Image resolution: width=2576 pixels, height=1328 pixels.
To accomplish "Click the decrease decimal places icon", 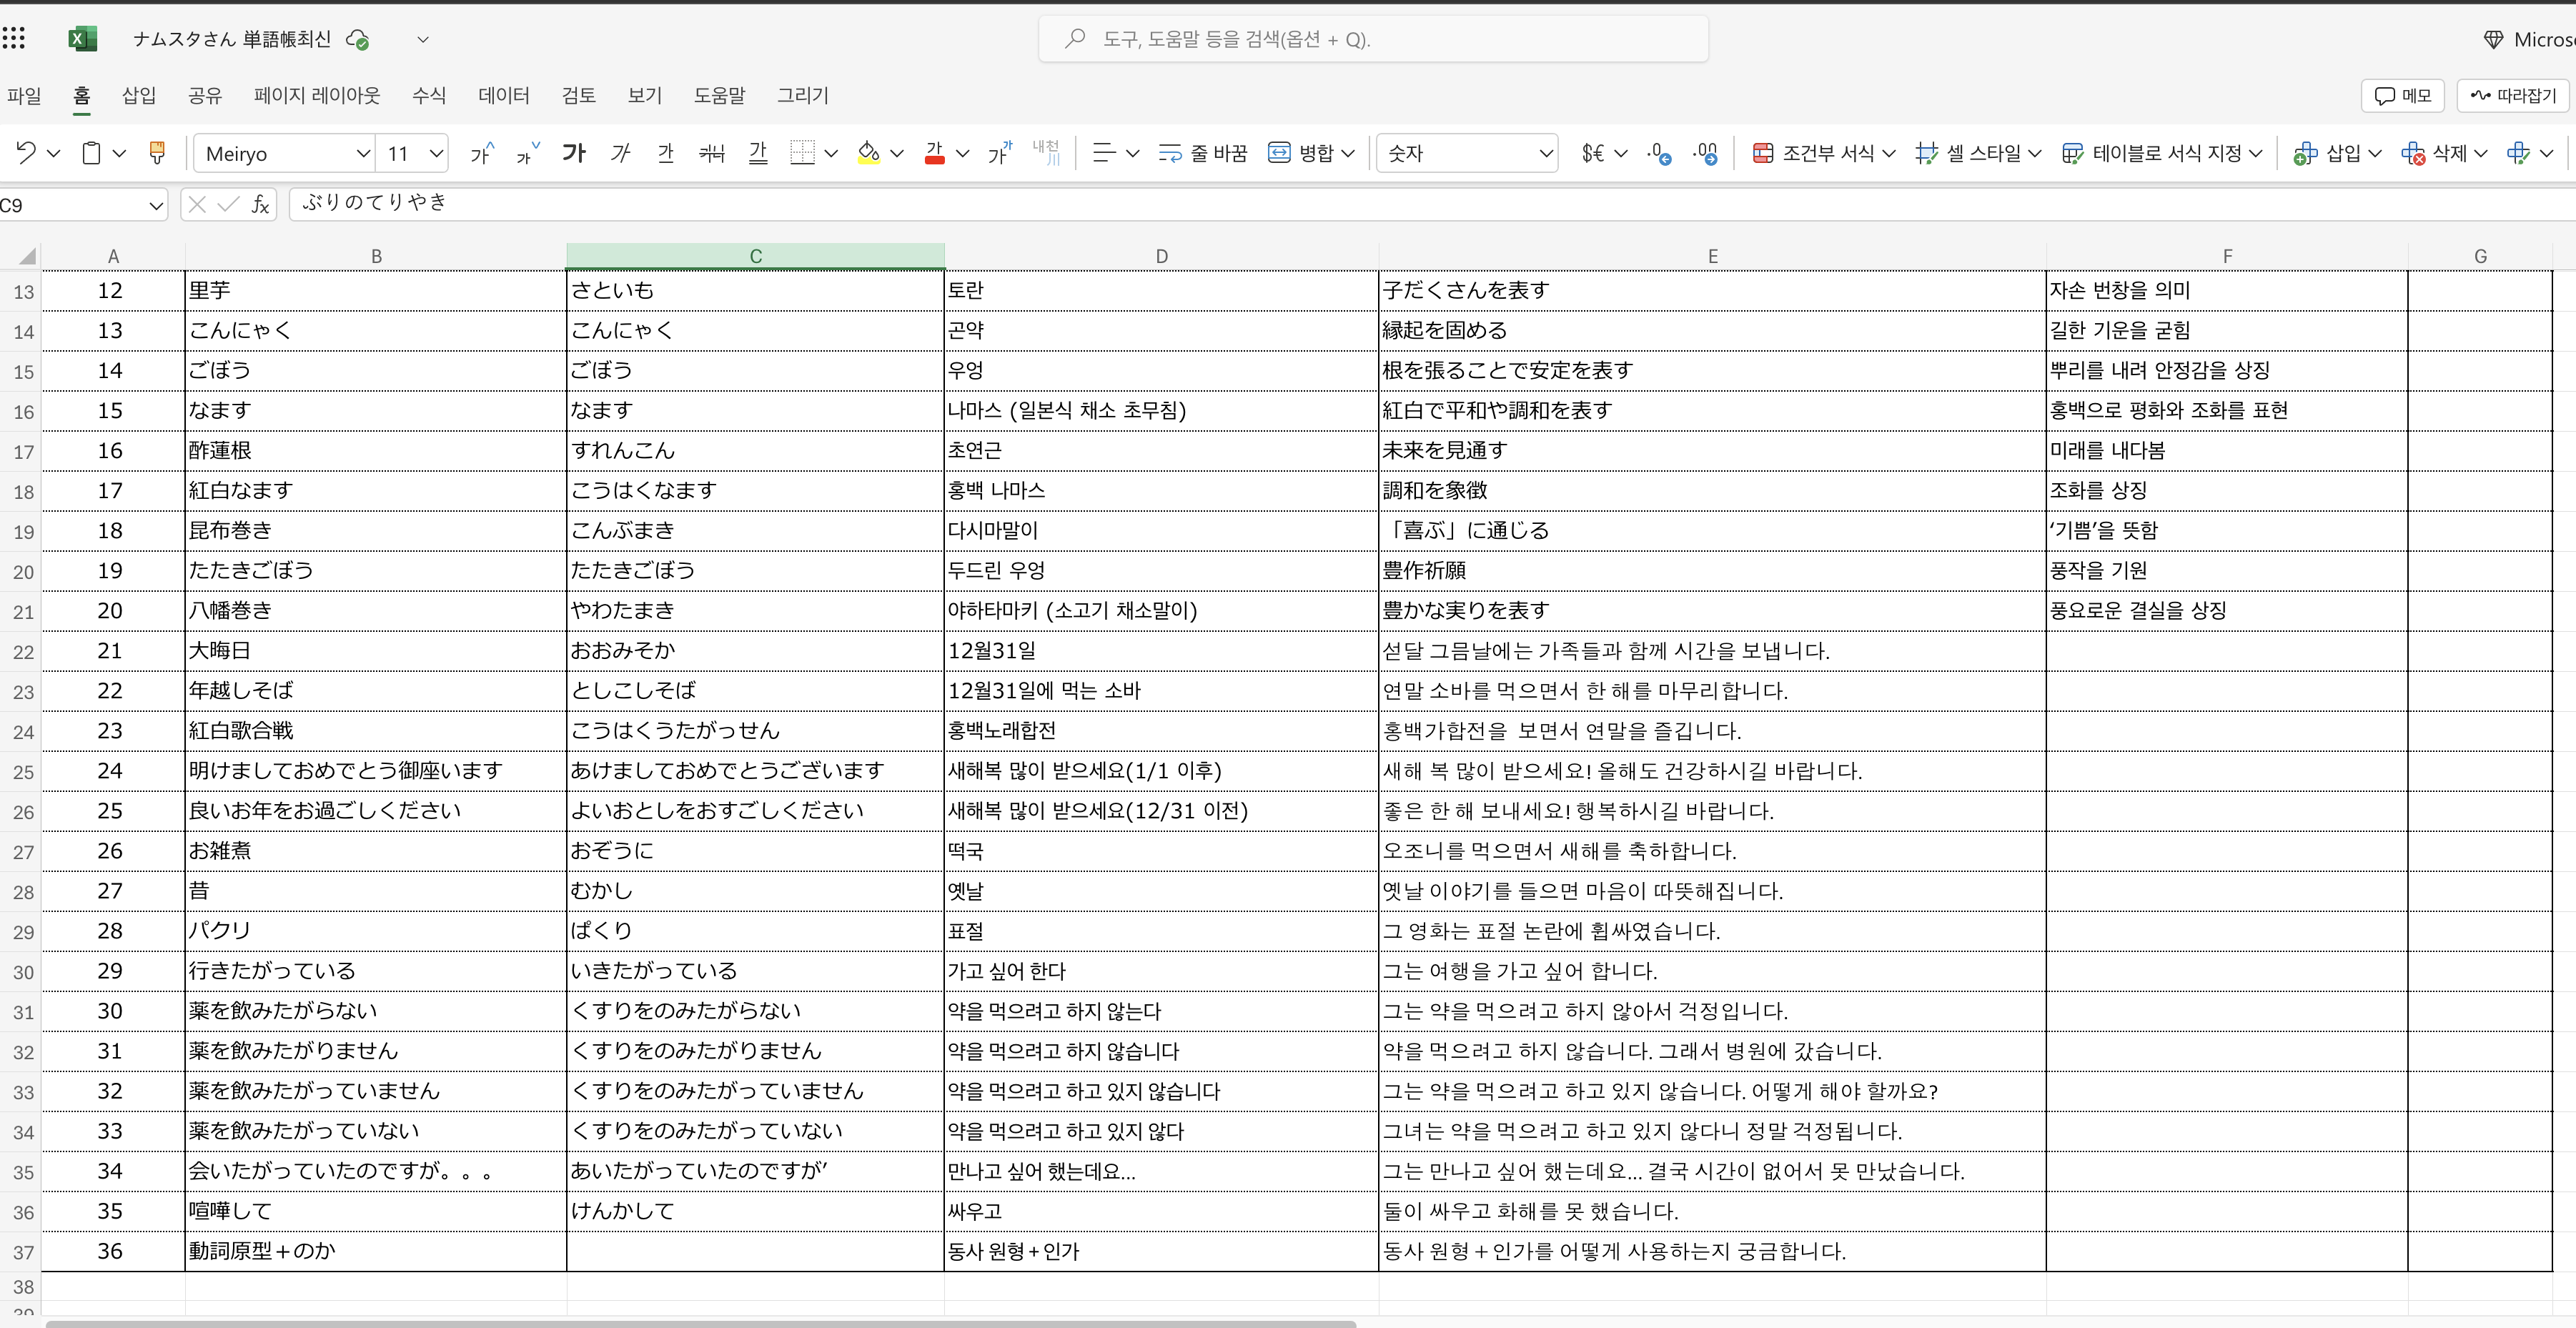I will pyautogui.click(x=1705, y=153).
